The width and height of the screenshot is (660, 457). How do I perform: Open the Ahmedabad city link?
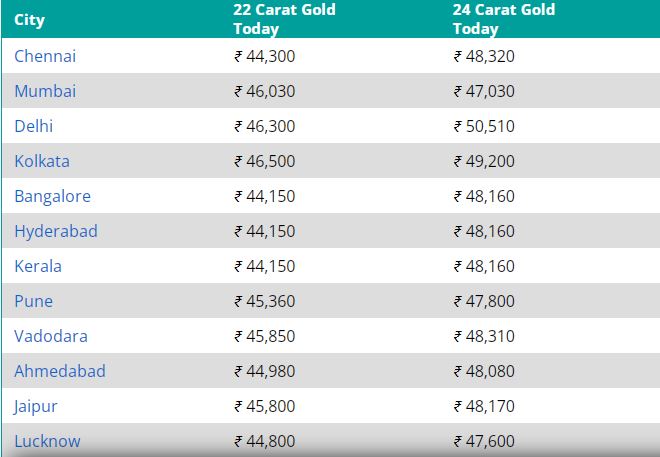click(60, 371)
